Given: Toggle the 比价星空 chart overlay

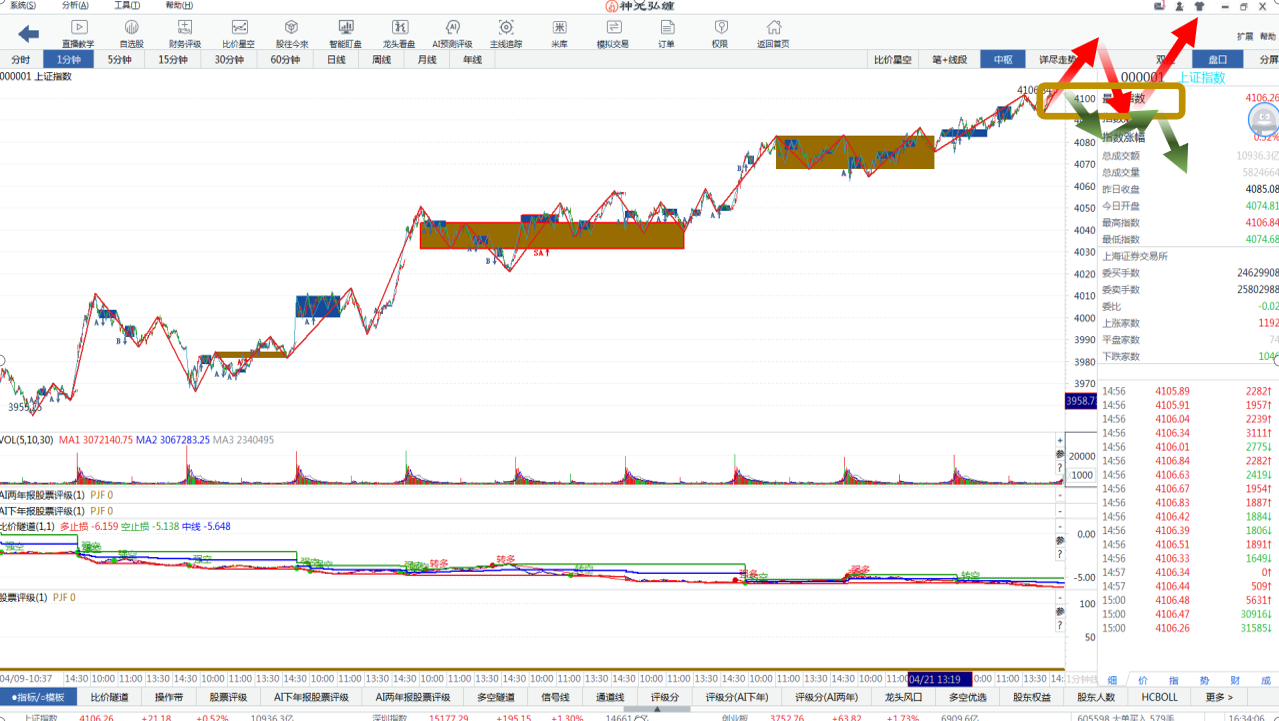Looking at the screenshot, I should coord(893,60).
